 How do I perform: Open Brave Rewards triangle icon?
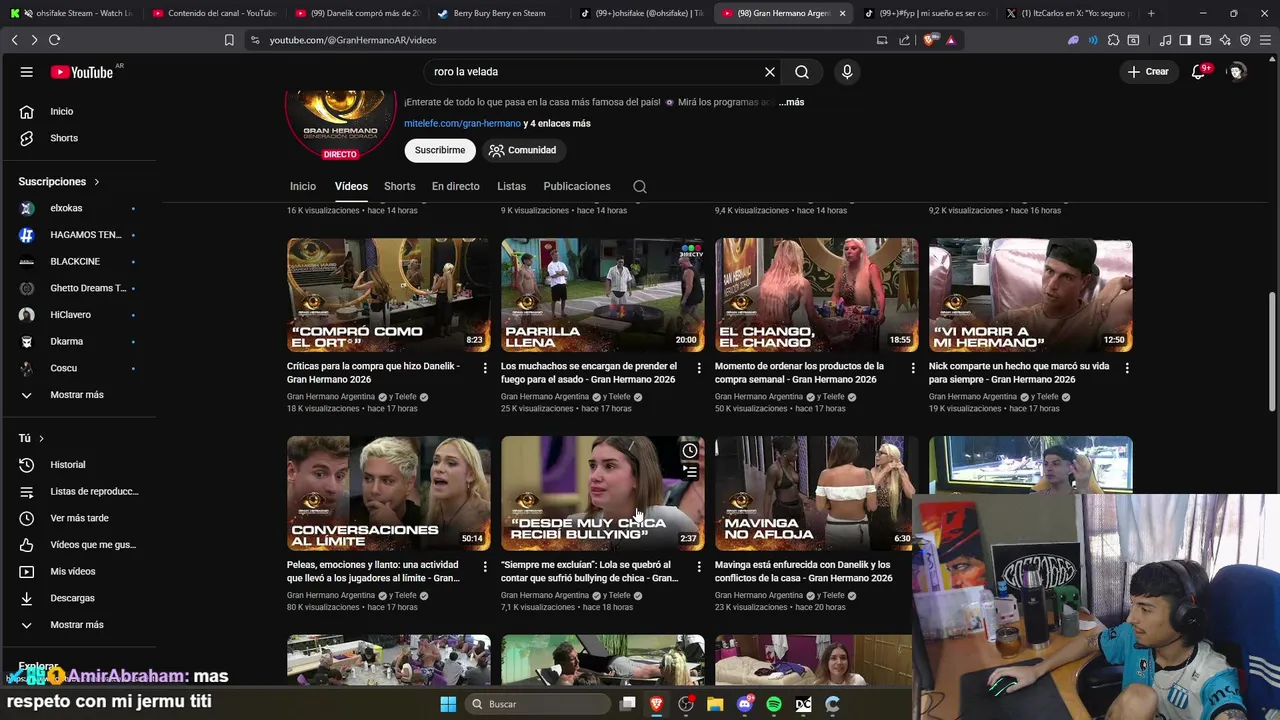(951, 40)
